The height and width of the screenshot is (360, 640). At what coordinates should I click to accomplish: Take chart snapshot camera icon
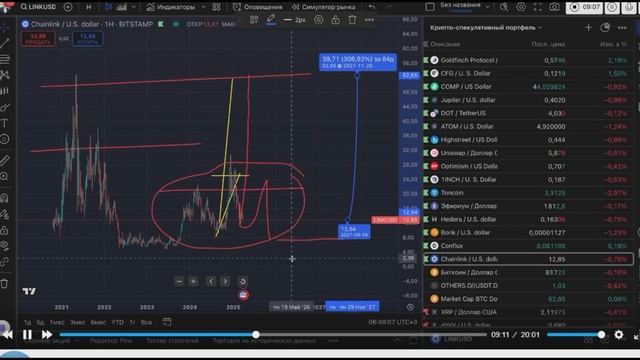point(554,7)
